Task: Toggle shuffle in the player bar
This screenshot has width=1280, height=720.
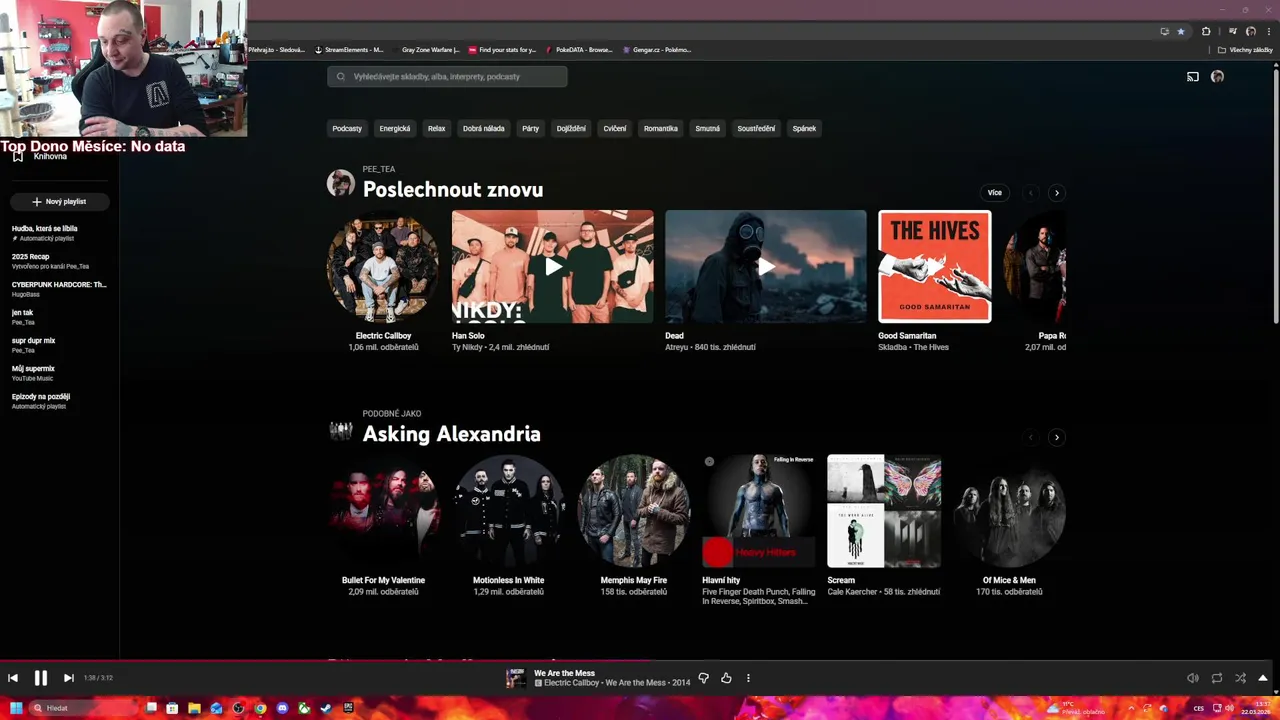Action: tap(1241, 678)
